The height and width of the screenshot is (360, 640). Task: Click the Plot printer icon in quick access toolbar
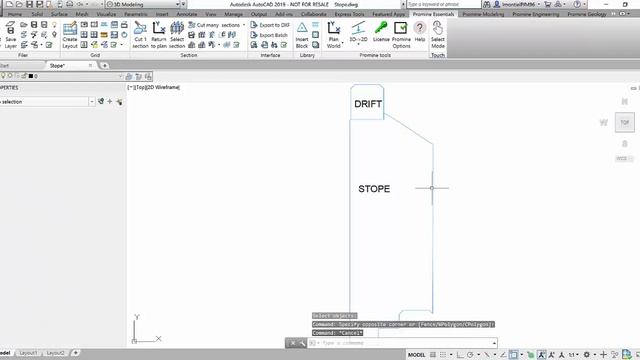tap(69, 4)
